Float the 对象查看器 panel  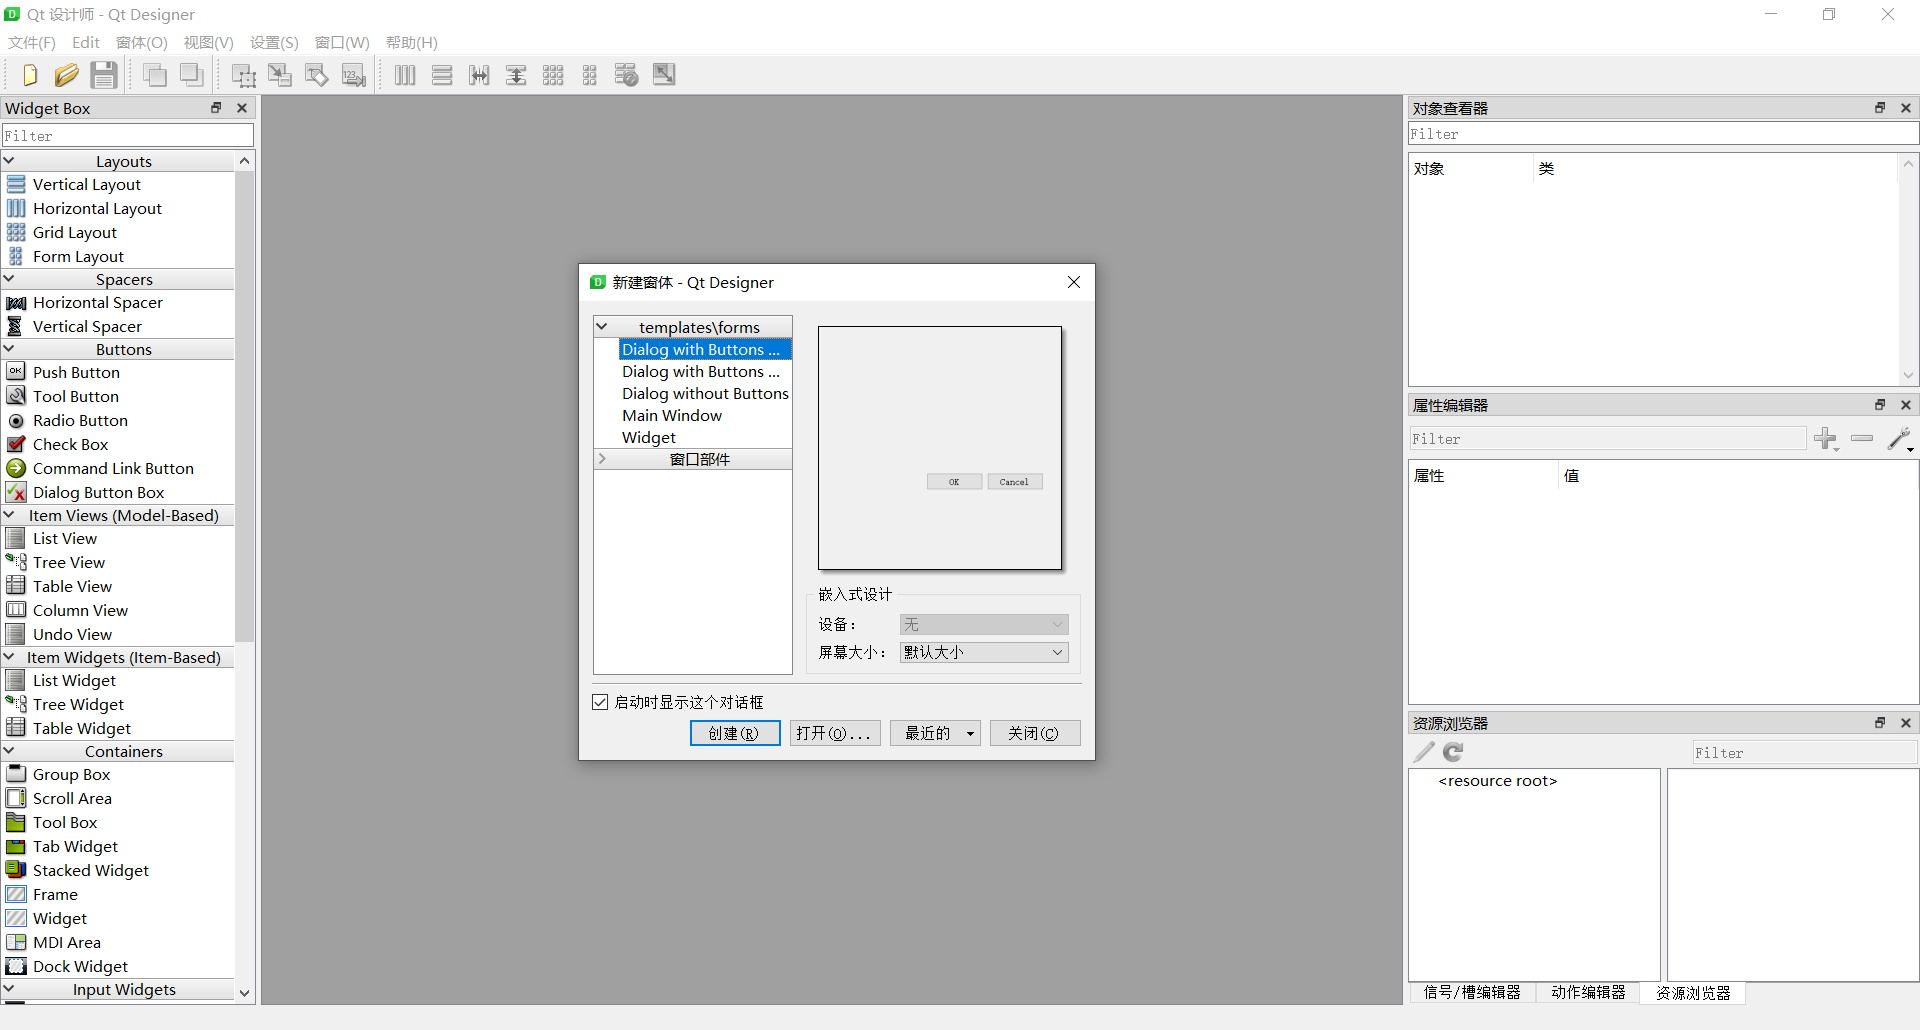pyautogui.click(x=1880, y=108)
